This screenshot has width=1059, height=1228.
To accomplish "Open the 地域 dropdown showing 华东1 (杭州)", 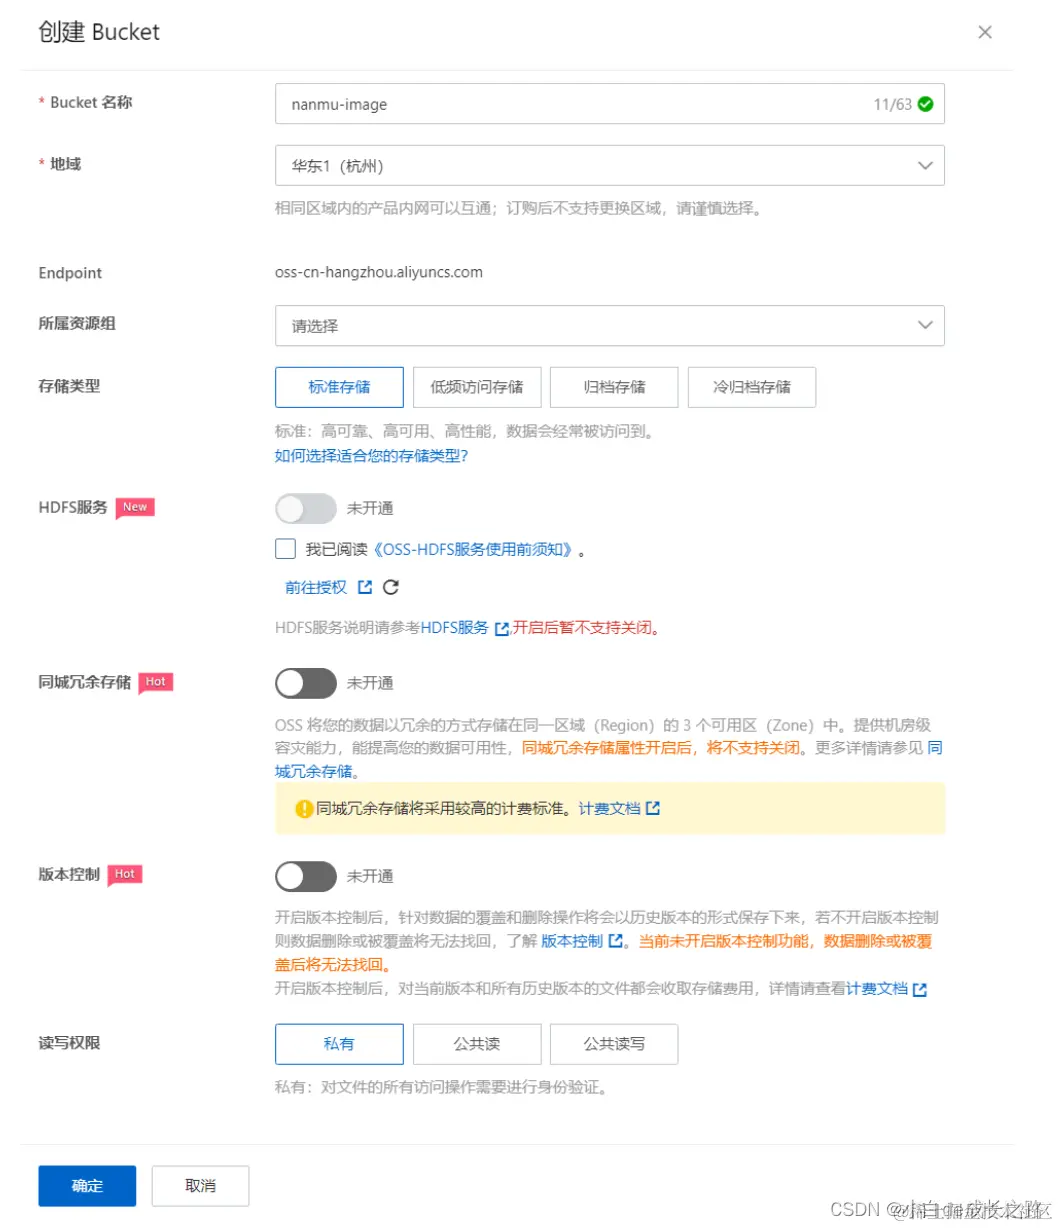I will [x=609, y=165].
